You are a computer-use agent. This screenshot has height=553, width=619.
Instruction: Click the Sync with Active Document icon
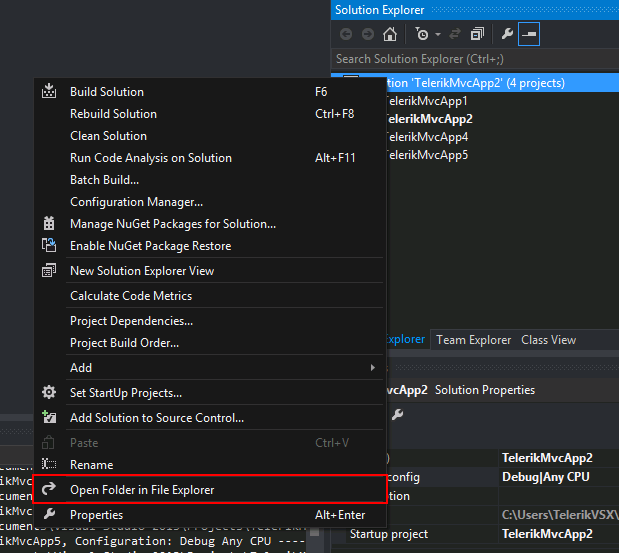click(x=455, y=34)
